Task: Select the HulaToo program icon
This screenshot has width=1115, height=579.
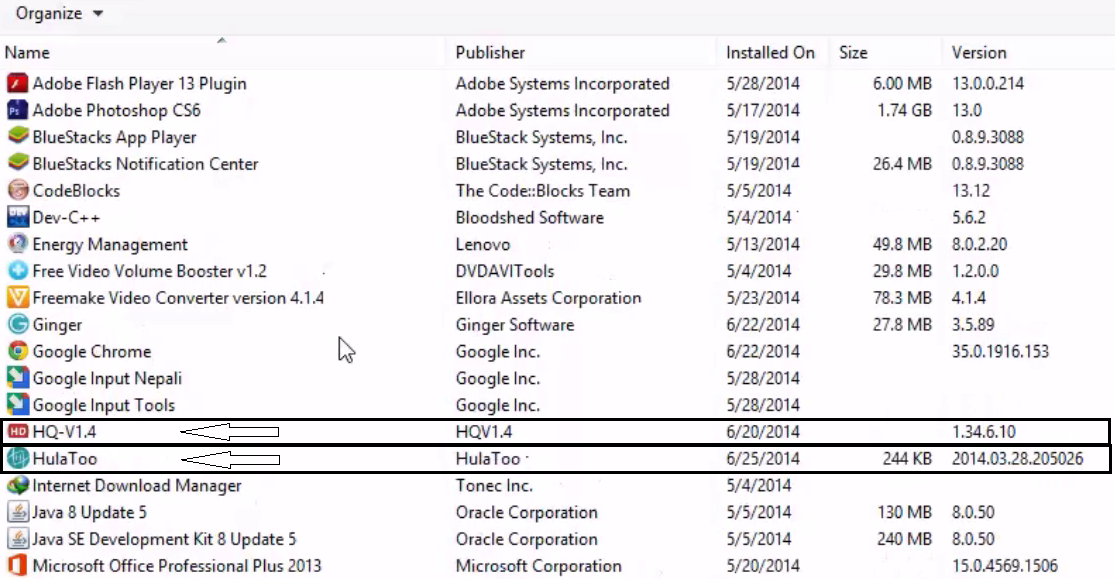Action: pos(17,459)
